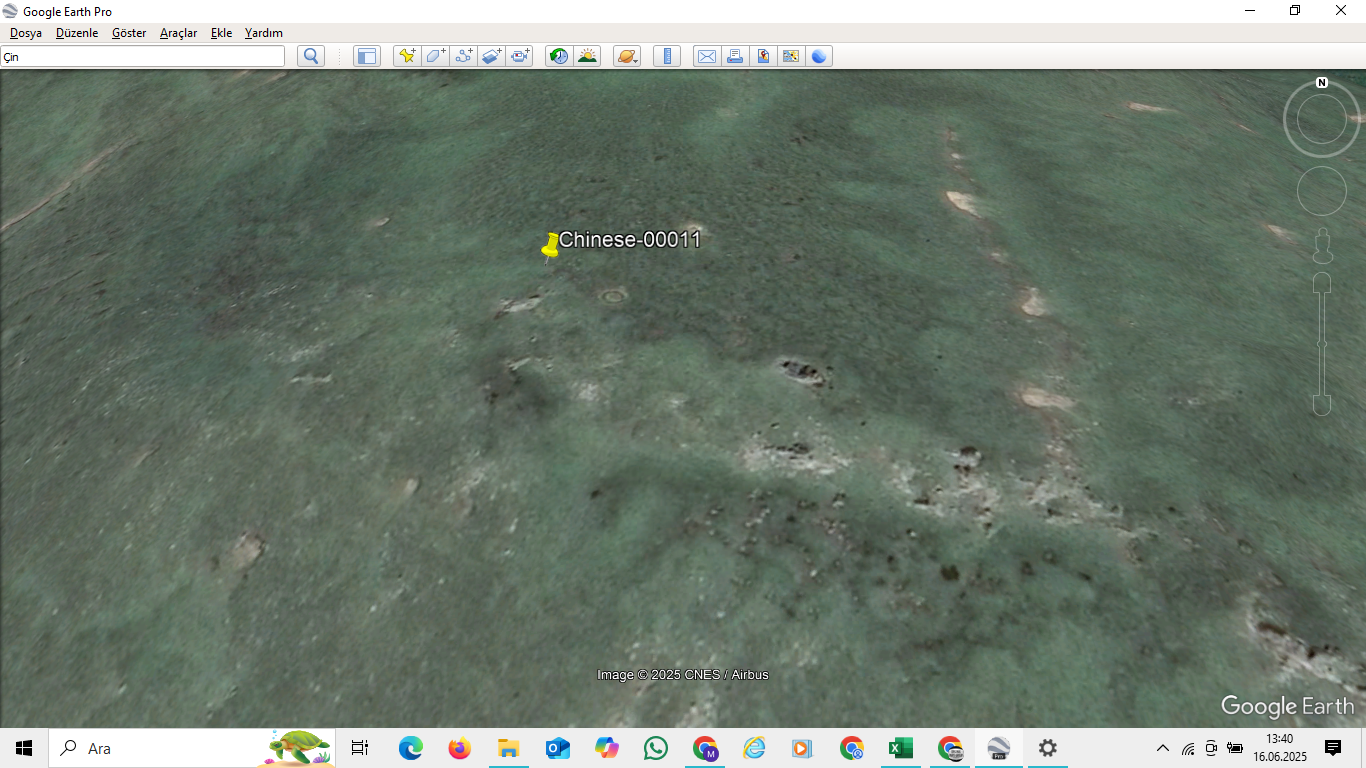The image size is (1366, 768).
Task: Select the Add Image Overlay tool
Action: (491, 56)
